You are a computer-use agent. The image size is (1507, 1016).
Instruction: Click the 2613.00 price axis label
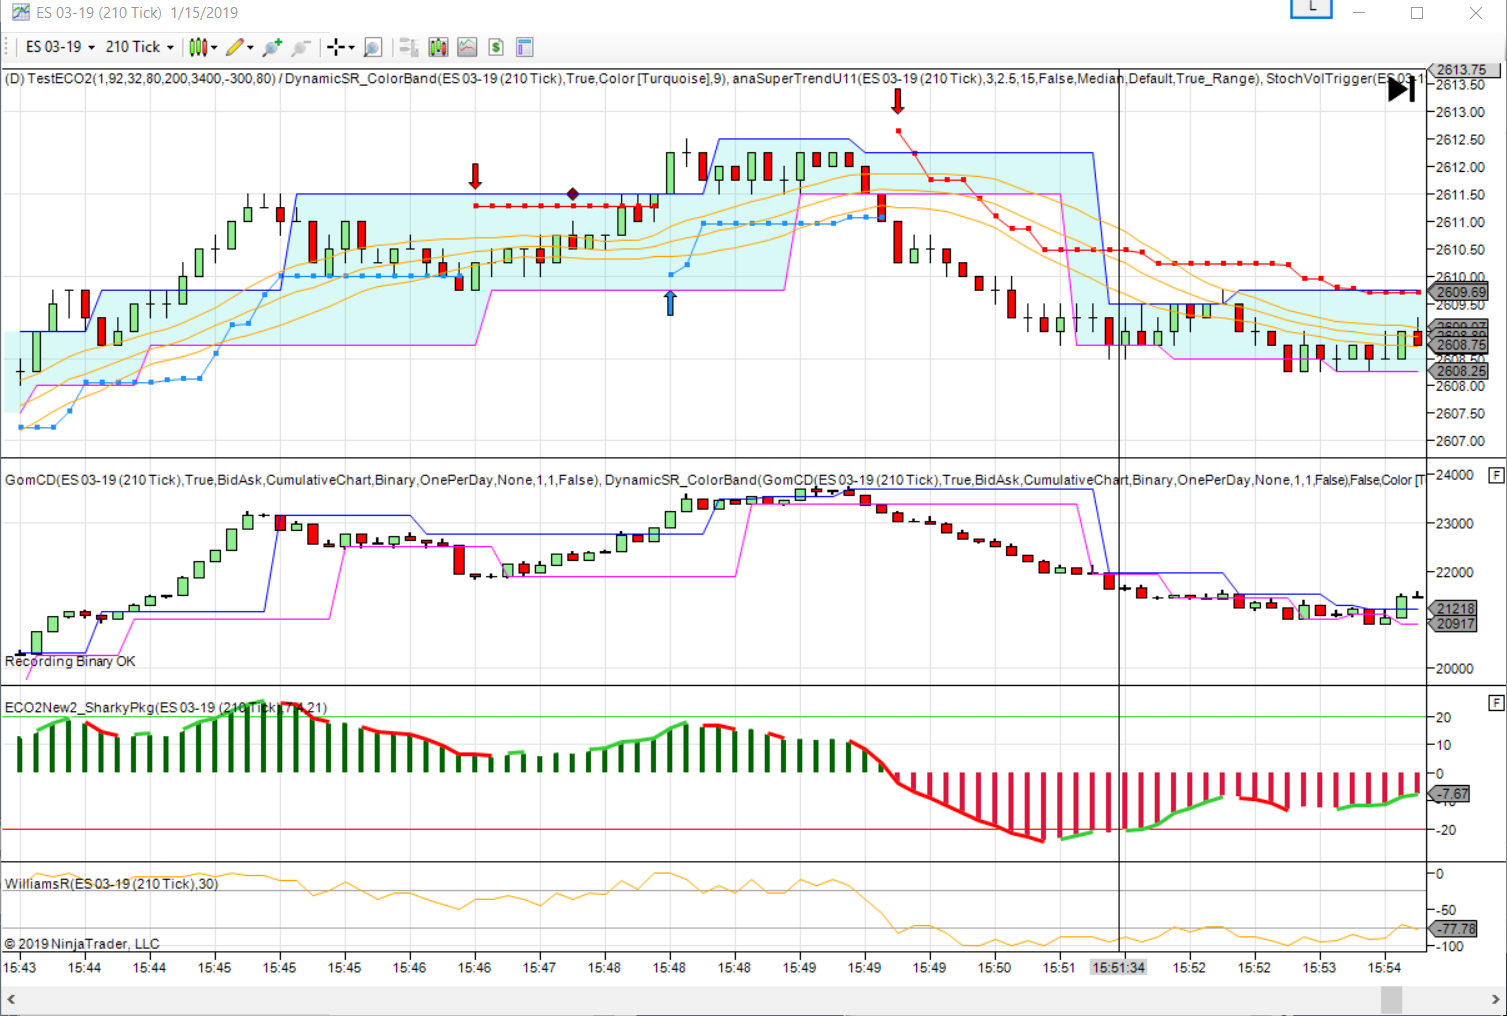[1461, 112]
